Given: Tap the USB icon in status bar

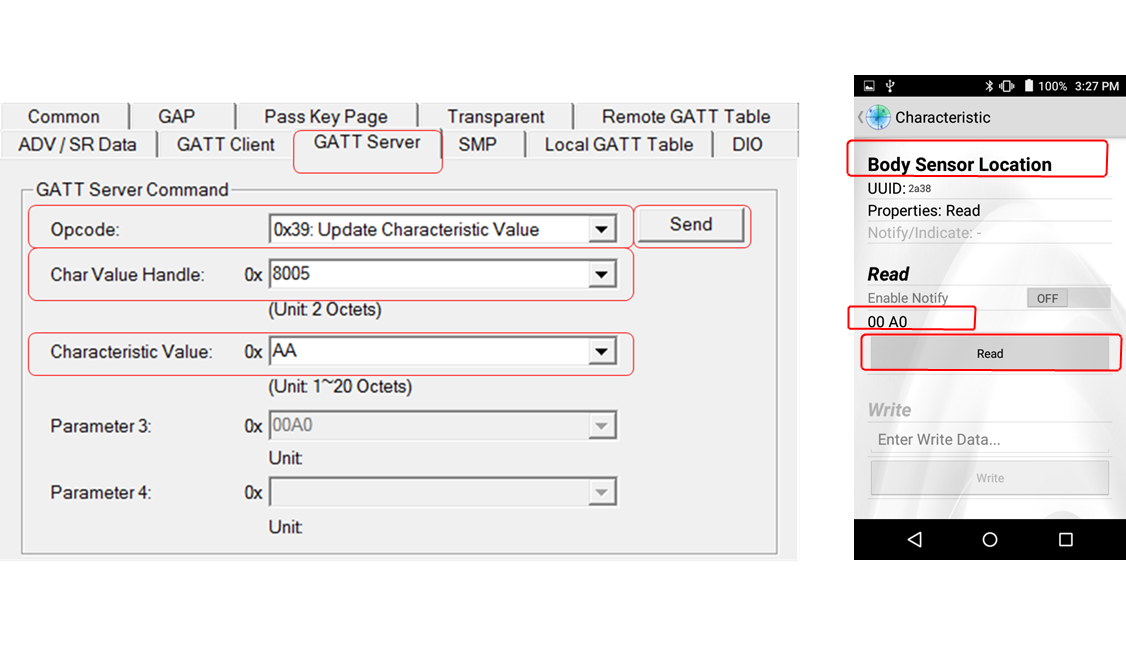Looking at the screenshot, I should pyautogui.click(x=890, y=86).
